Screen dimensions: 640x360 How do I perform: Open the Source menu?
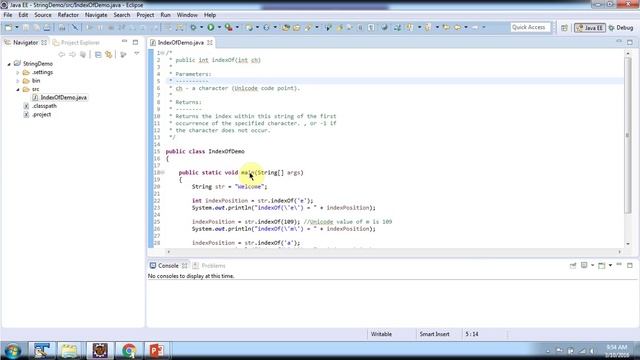click(x=43, y=15)
